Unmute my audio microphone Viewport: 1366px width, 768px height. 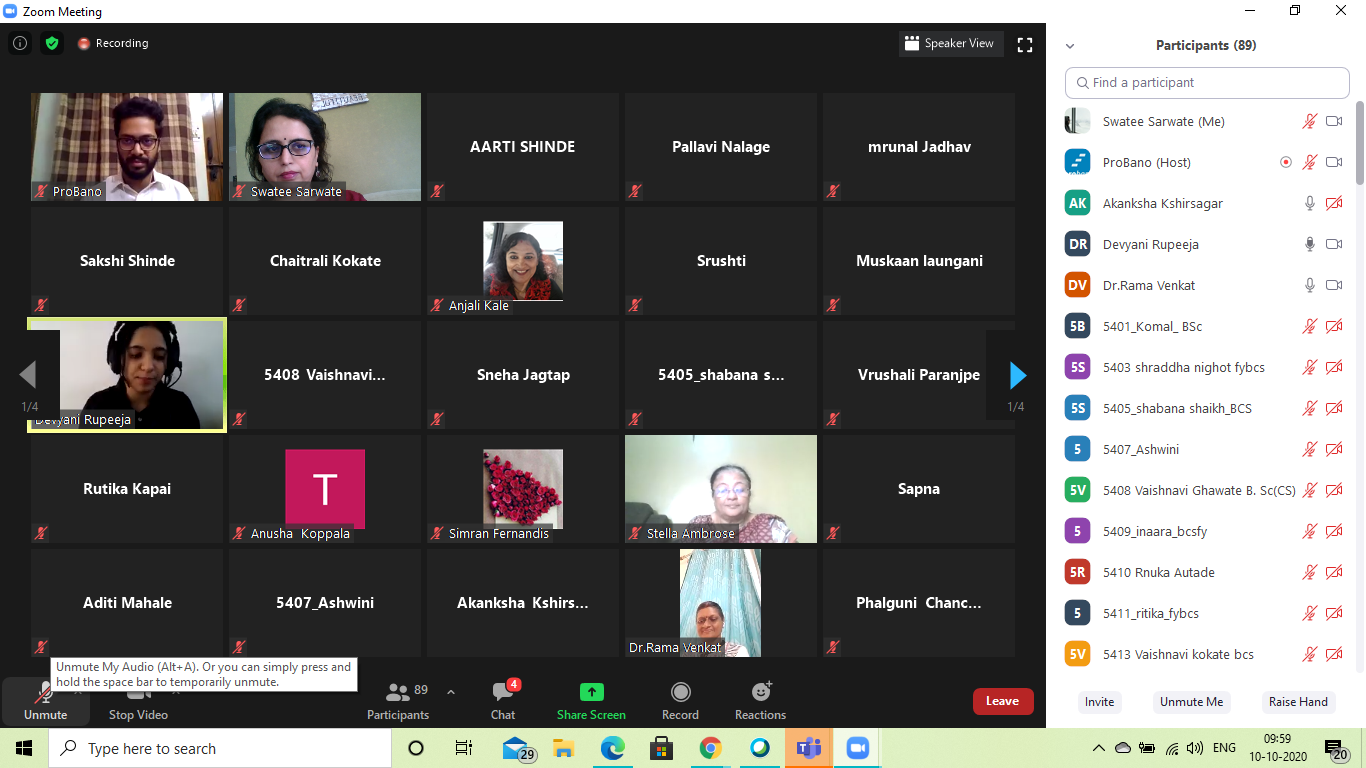[45, 700]
